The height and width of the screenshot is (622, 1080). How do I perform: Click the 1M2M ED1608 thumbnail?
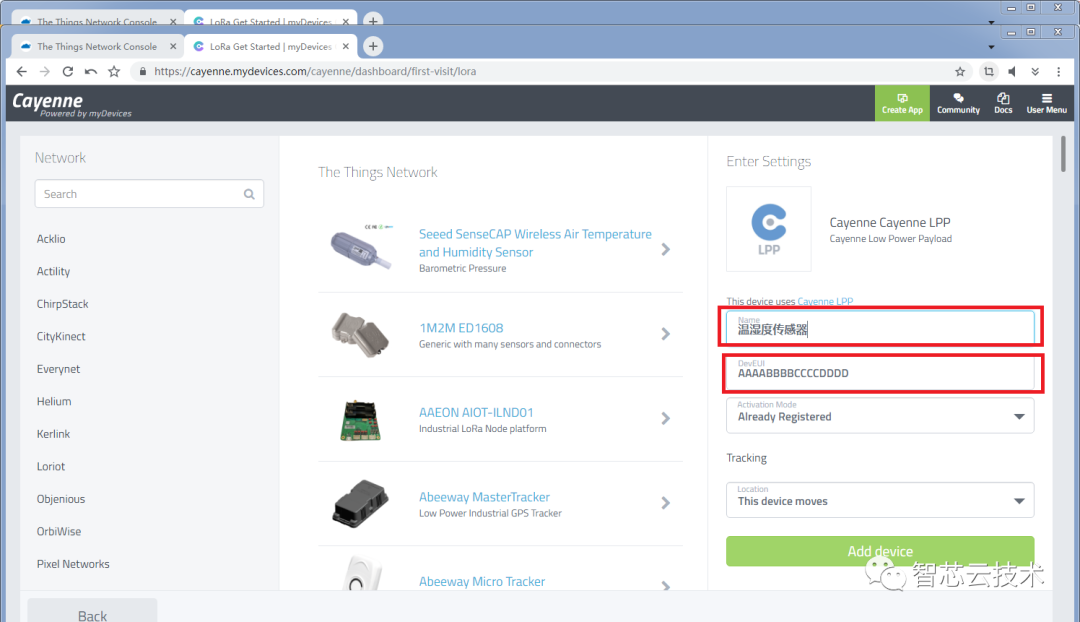tap(360, 334)
